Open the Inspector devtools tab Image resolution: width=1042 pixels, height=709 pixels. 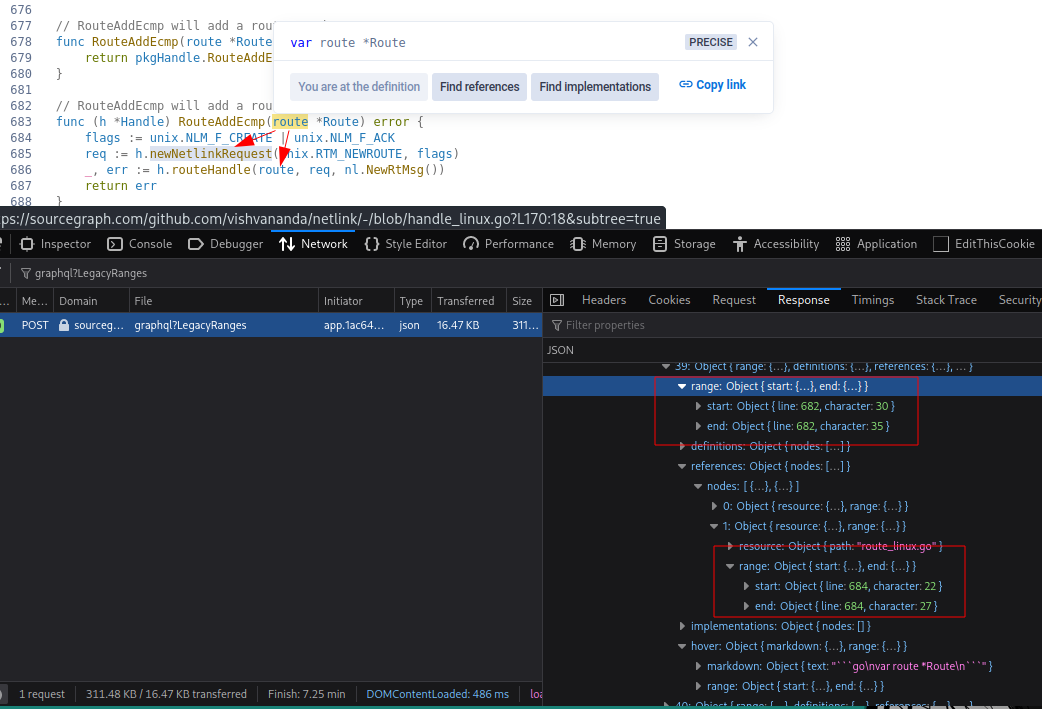(x=56, y=244)
